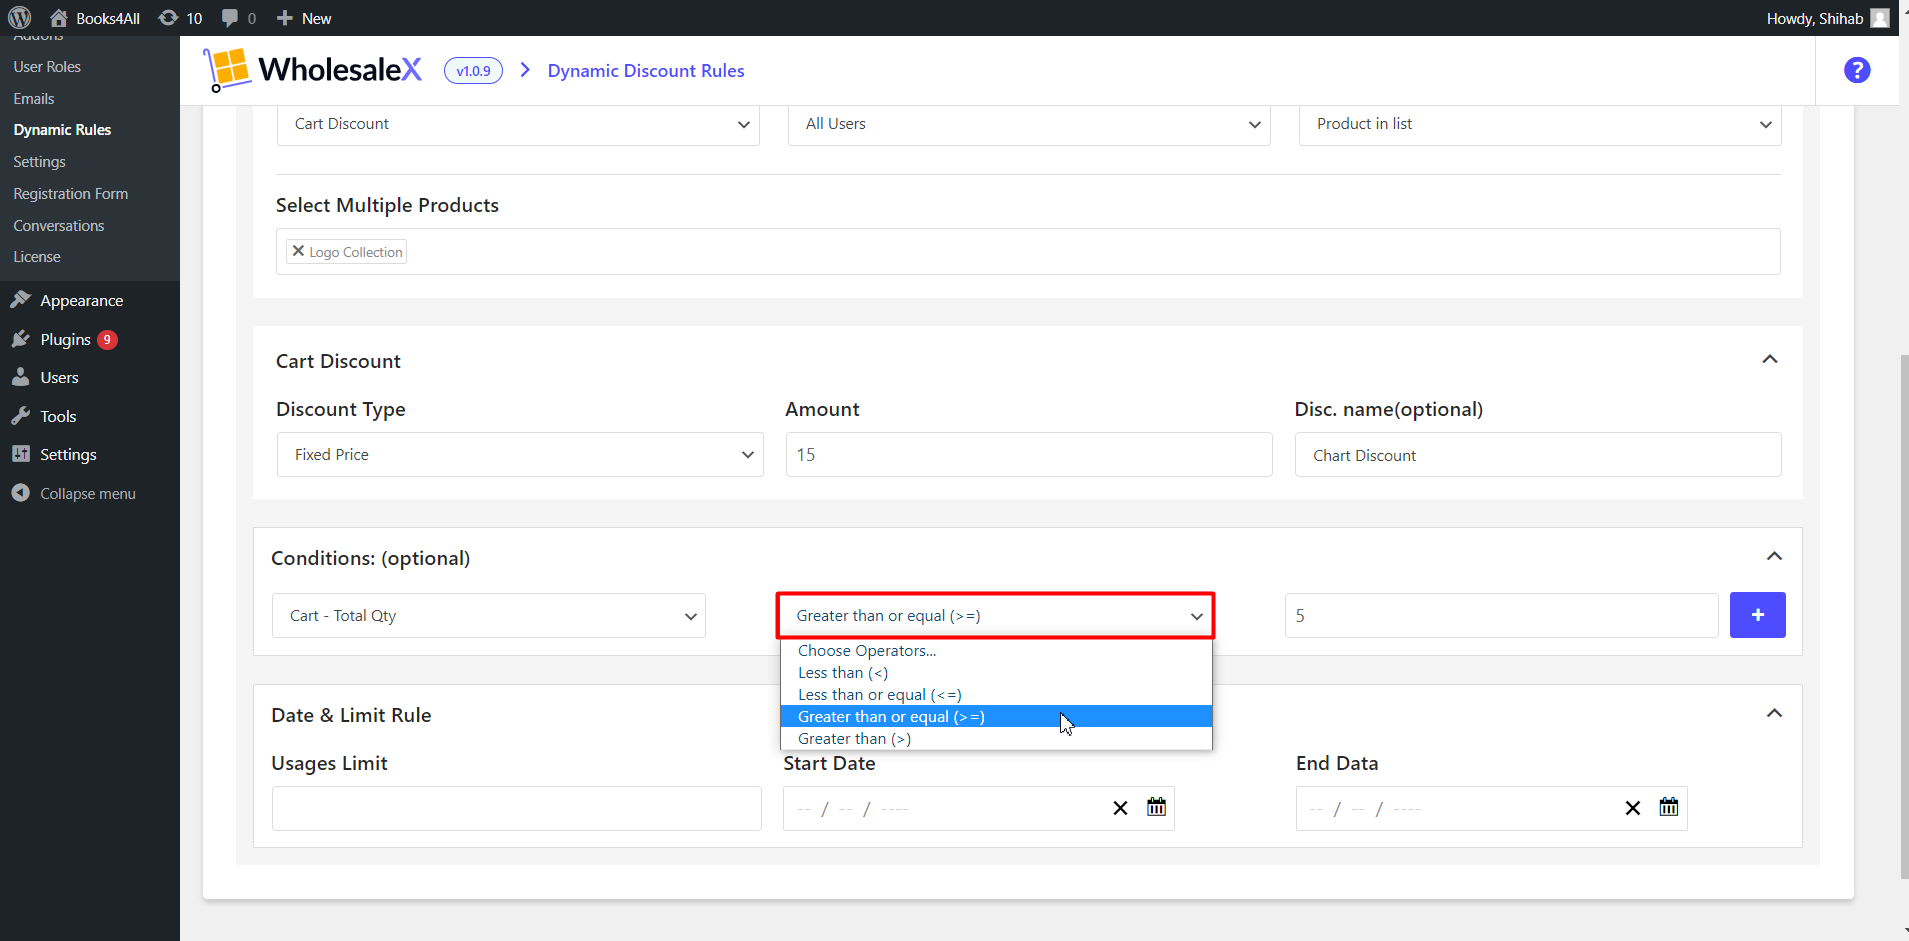
Task: Click the Disc. name field with Chart Discount
Action: 1538,455
